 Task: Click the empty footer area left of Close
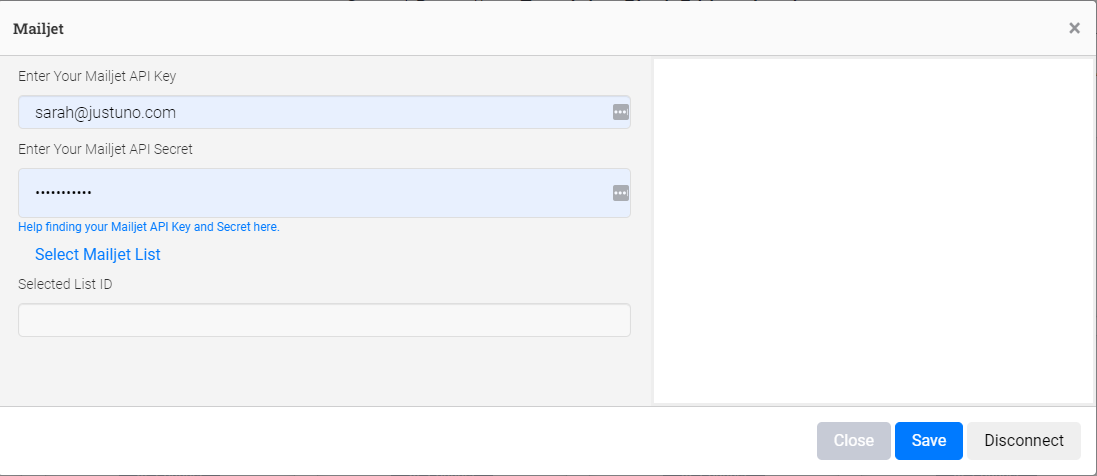click(400, 440)
